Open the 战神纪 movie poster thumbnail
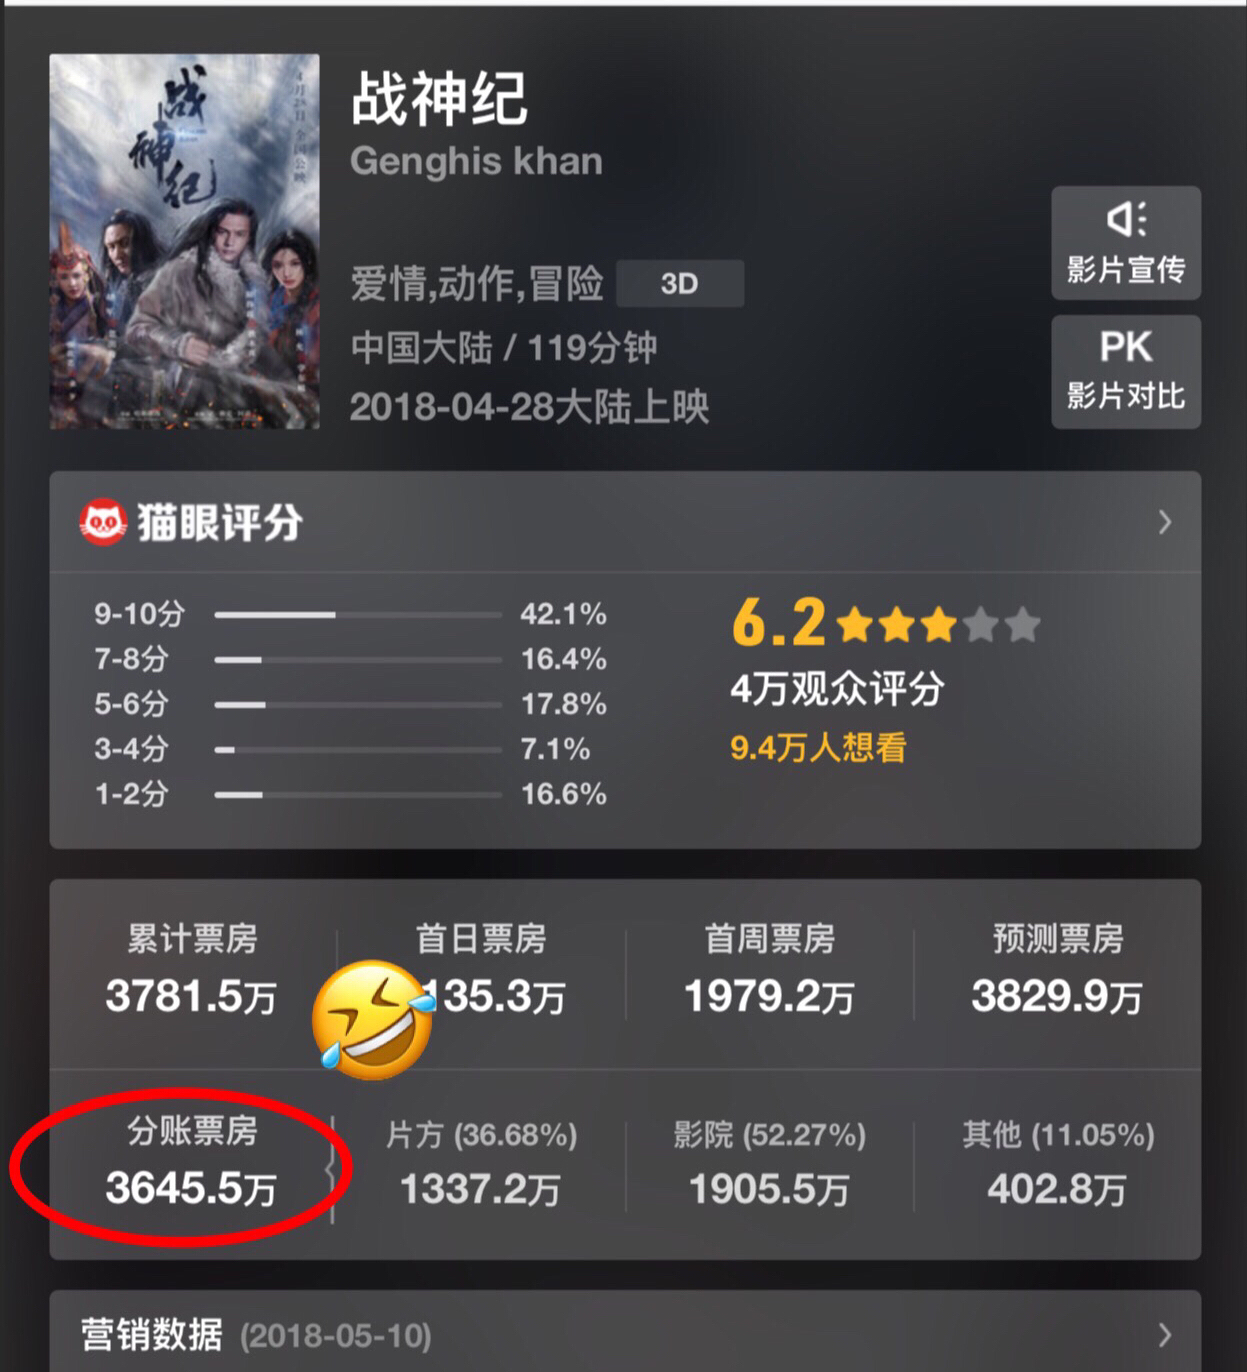This screenshot has width=1247, height=1372. click(x=185, y=241)
